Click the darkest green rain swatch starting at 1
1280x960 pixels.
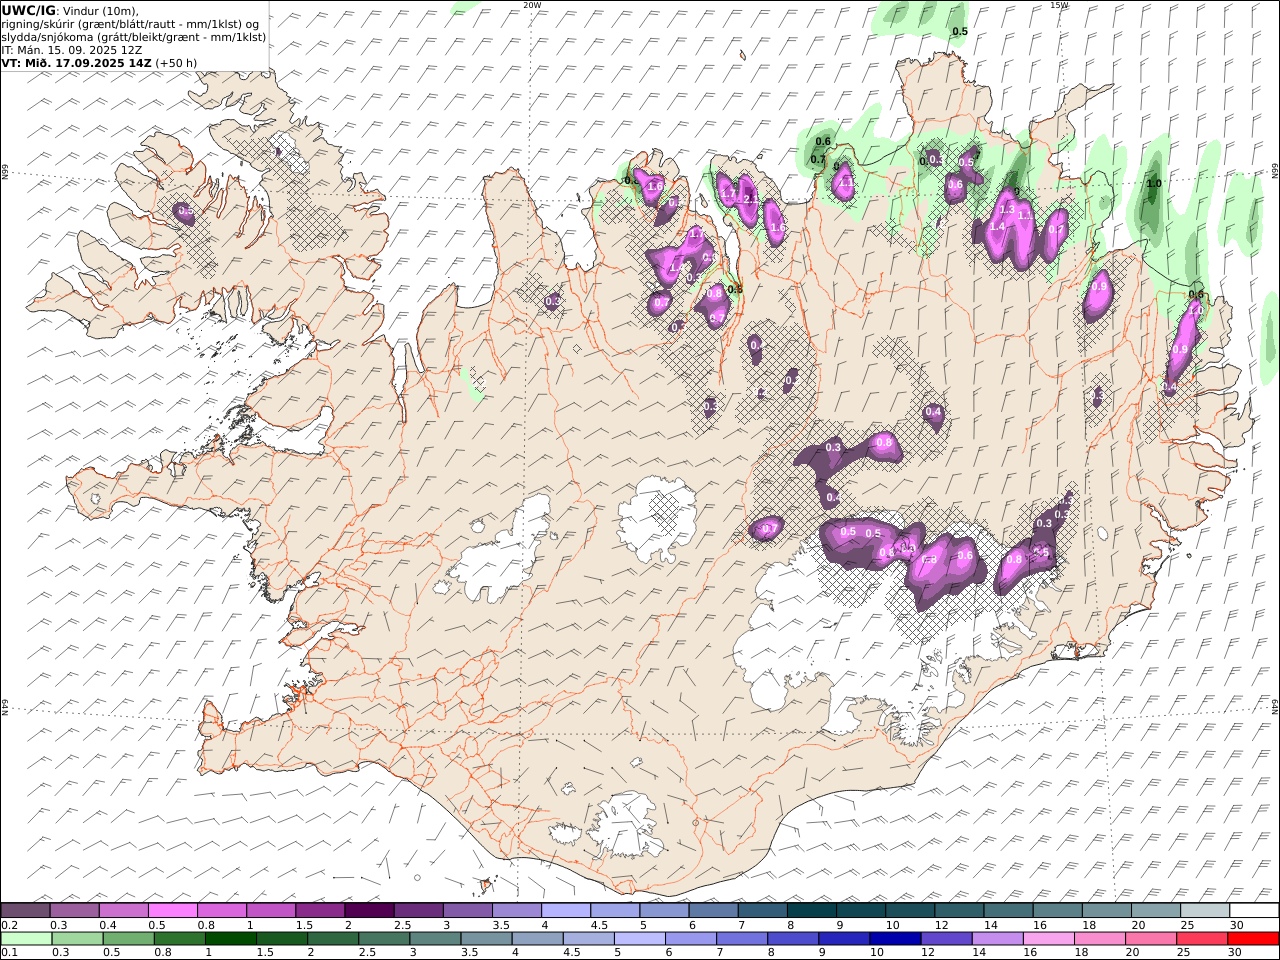[x=231, y=939]
